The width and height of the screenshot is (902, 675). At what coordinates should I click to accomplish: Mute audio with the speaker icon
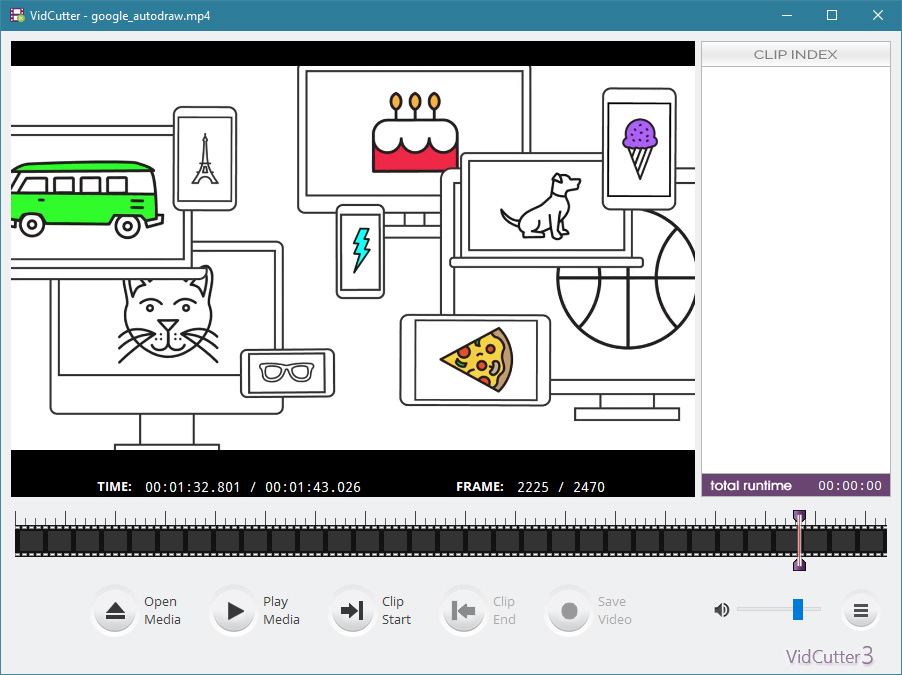pos(721,609)
